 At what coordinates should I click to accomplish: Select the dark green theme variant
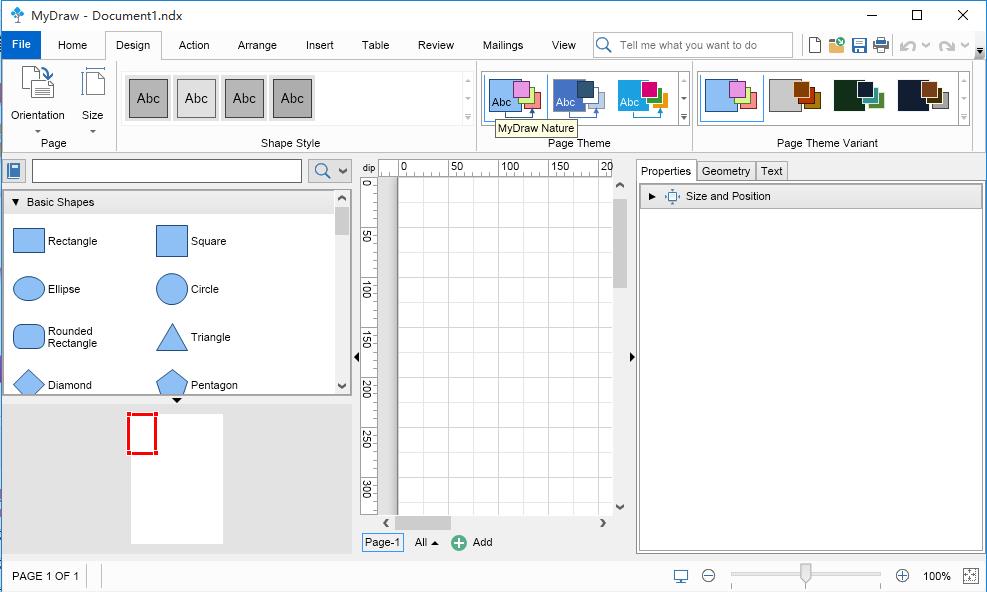(859, 97)
